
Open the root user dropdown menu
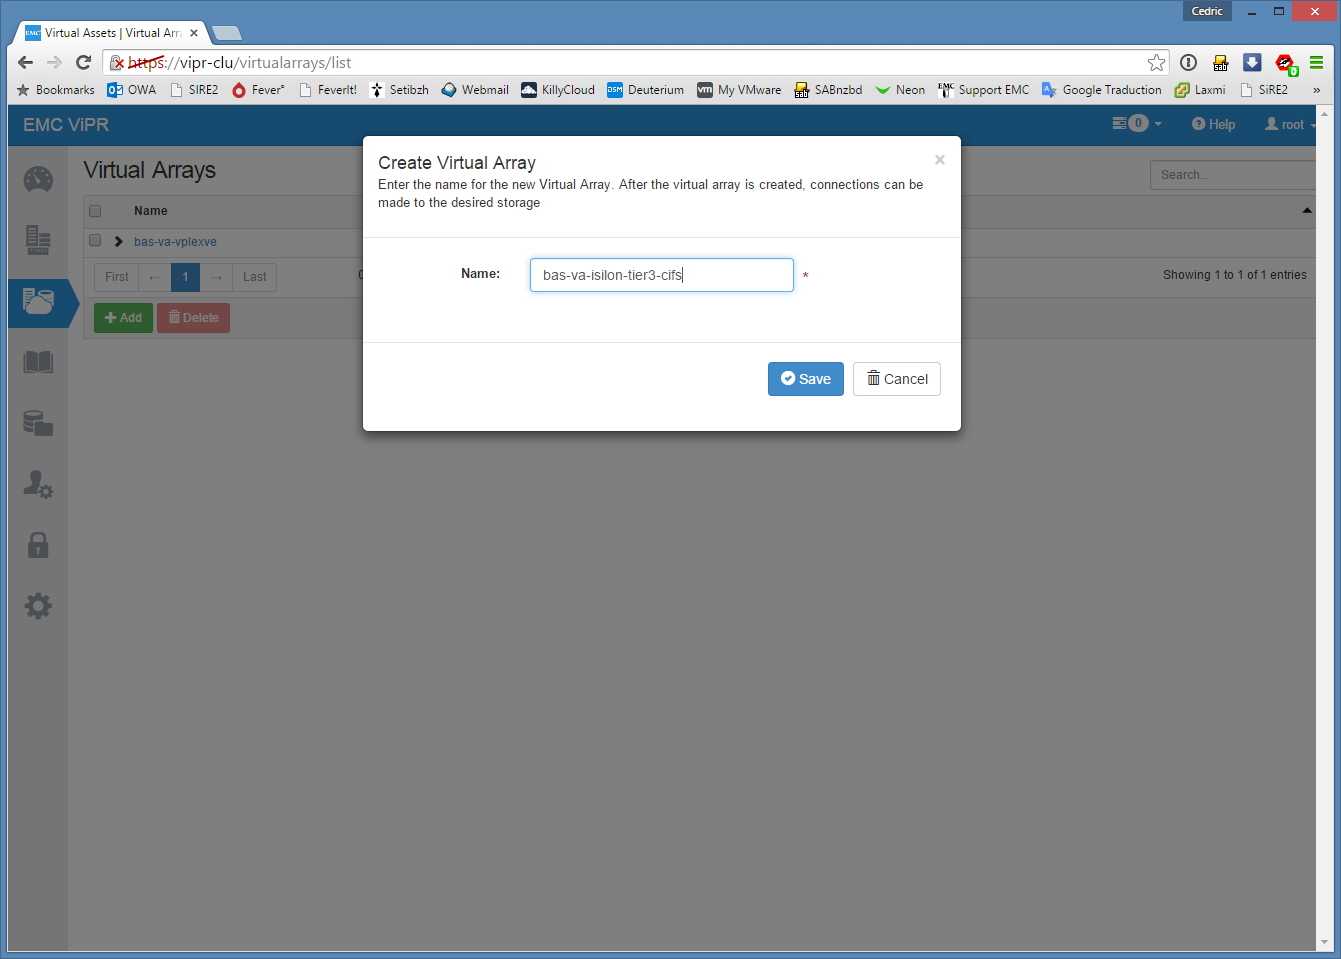pos(1290,124)
